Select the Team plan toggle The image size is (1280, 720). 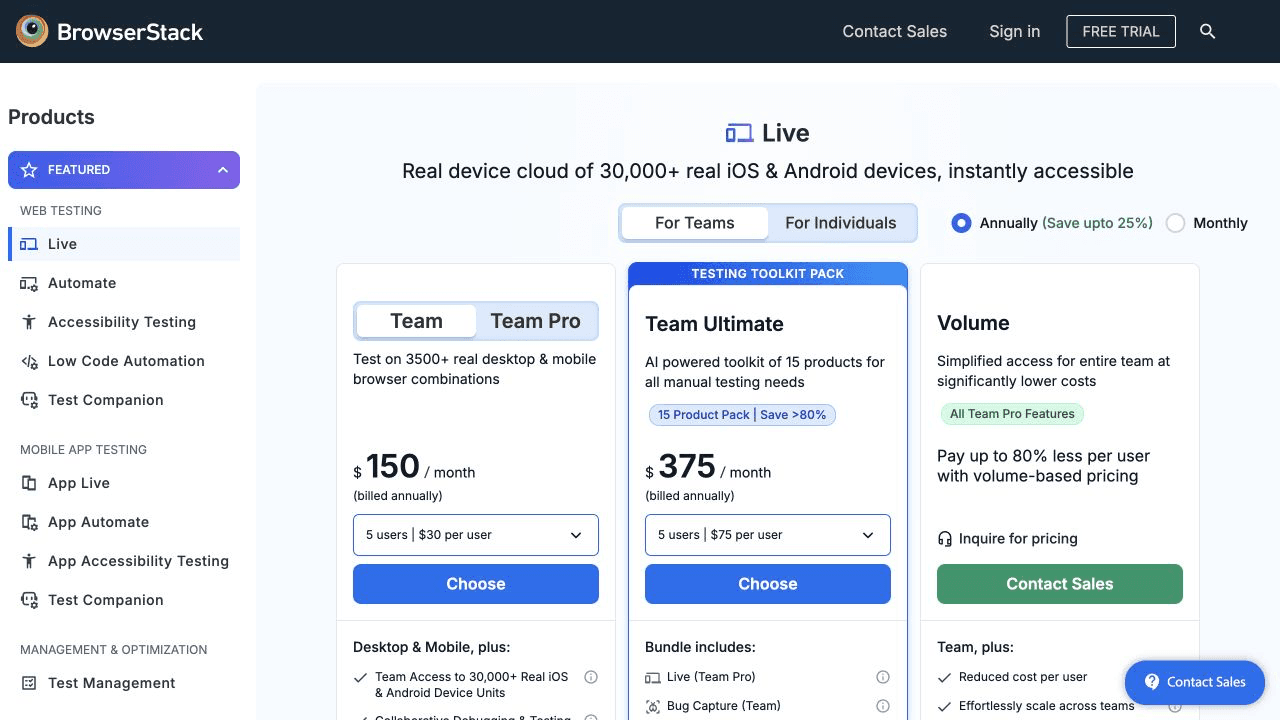(x=416, y=321)
